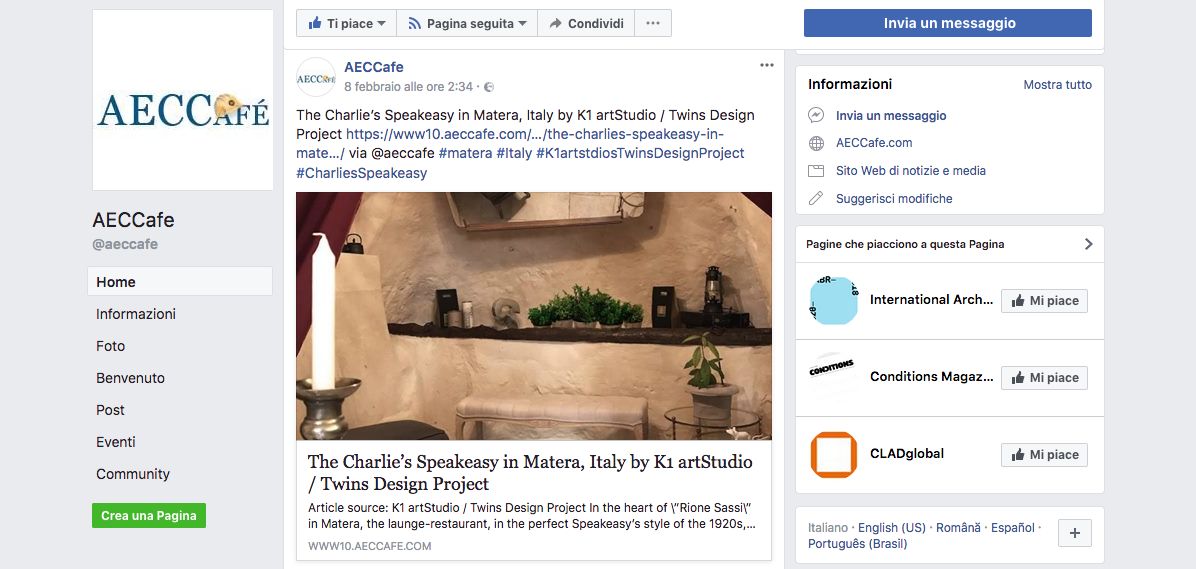The width and height of the screenshot is (1196, 569).
Task: Open the post options three-dot menu
Action: pyautogui.click(x=767, y=66)
